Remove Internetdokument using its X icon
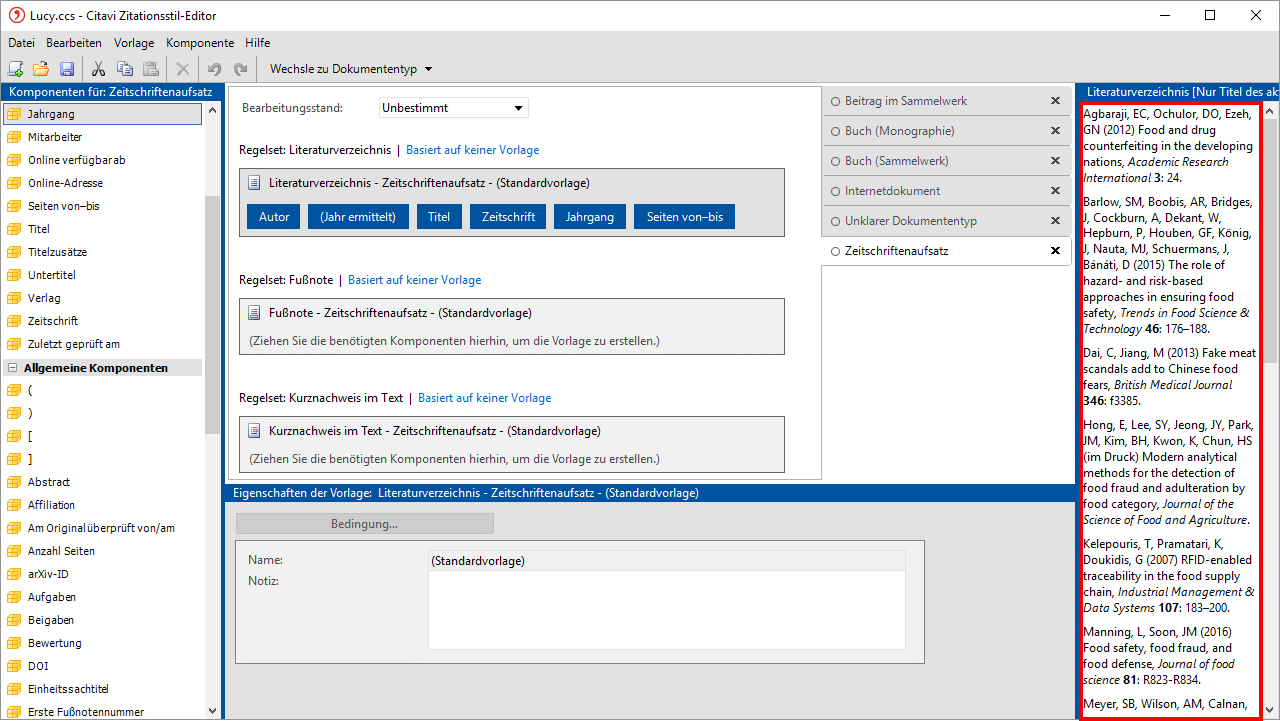Image resolution: width=1280 pixels, height=721 pixels. pyautogui.click(x=1055, y=191)
